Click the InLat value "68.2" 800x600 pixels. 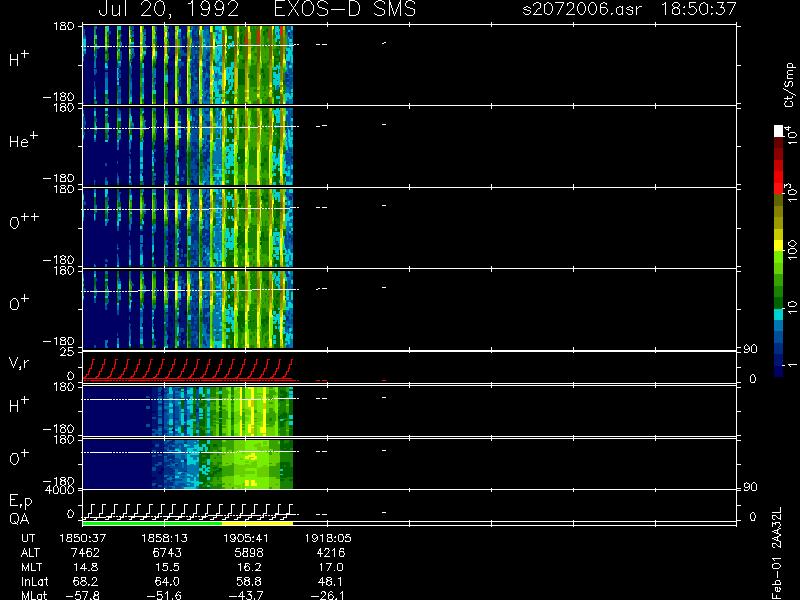[x=85, y=581]
